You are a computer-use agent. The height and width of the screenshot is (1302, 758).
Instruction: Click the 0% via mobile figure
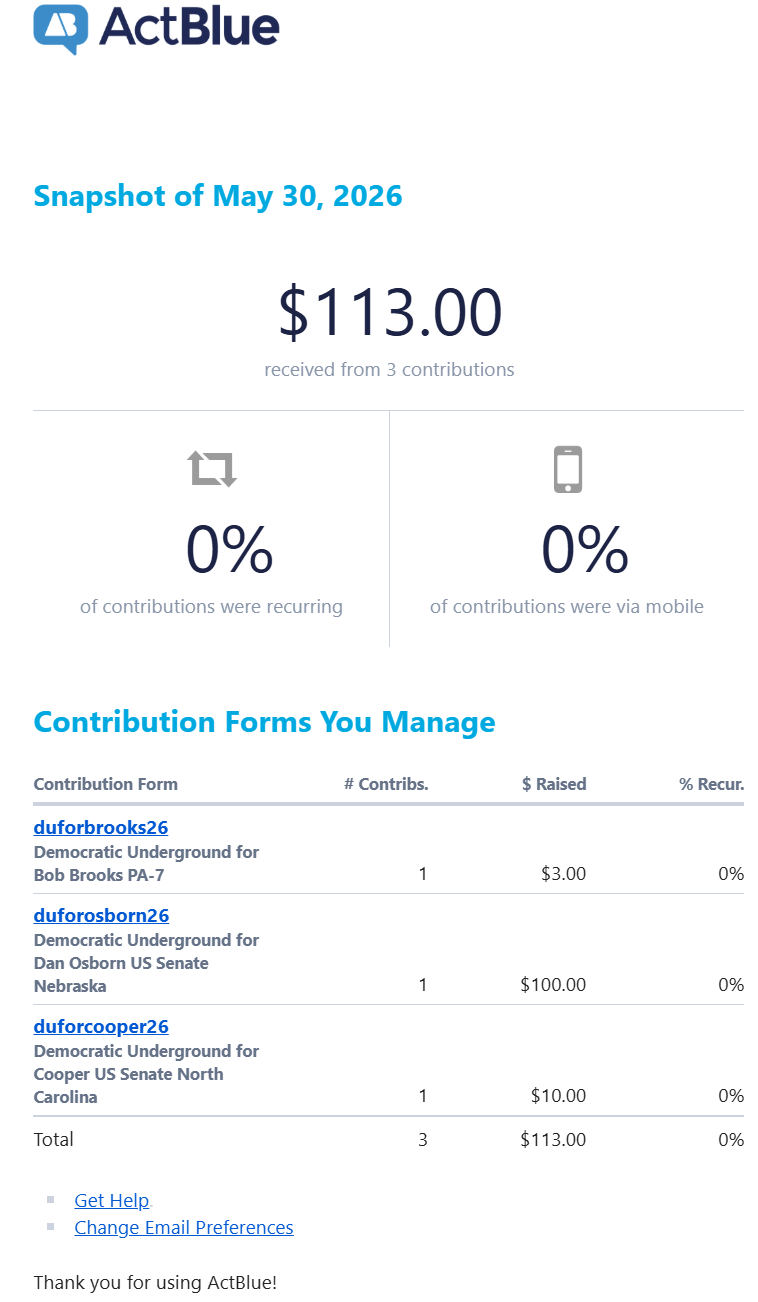pyautogui.click(x=585, y=550)
